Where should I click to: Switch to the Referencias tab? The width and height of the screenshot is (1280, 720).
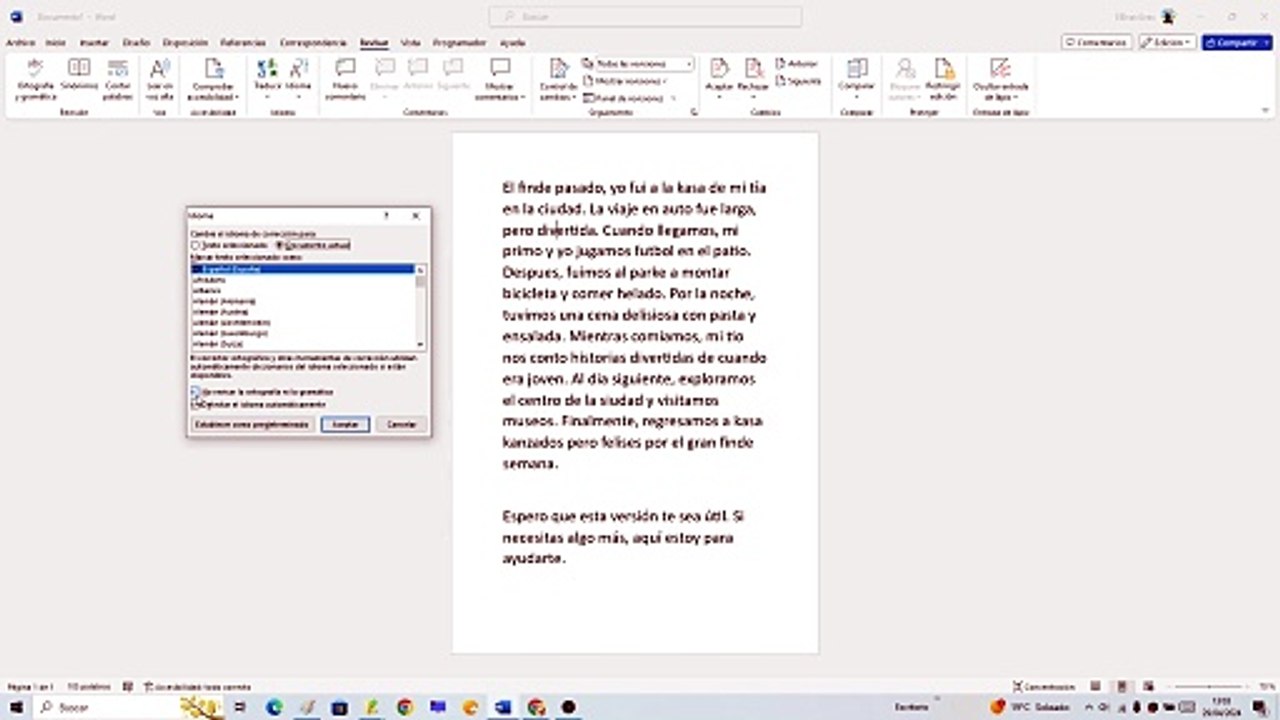pyautogui.click(x=243, y=43)
